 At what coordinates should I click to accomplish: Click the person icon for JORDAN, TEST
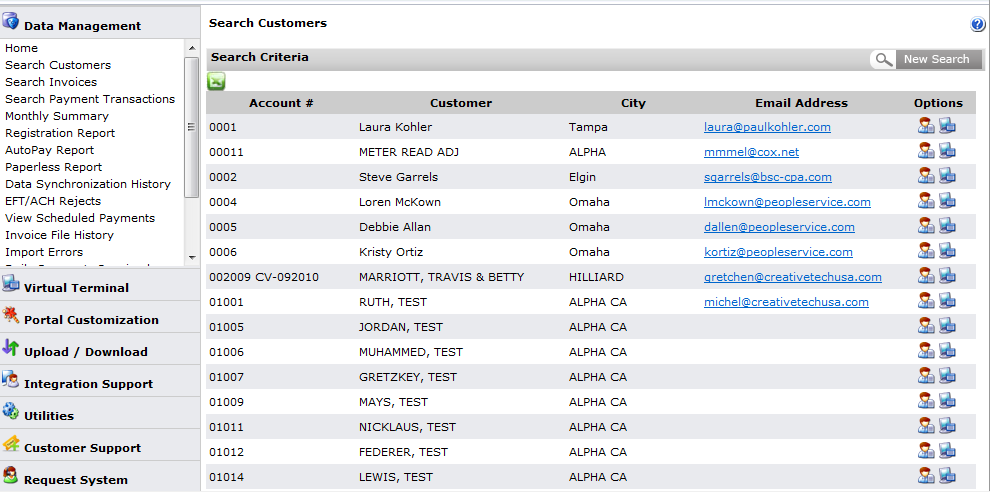tap(926, 326)
